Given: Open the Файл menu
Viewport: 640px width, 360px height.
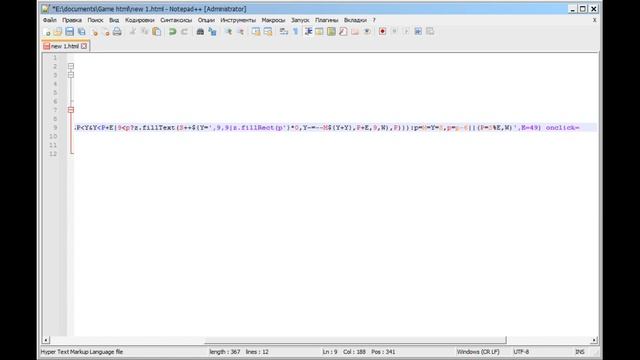Looking at the screenshot, I should 50,20.
